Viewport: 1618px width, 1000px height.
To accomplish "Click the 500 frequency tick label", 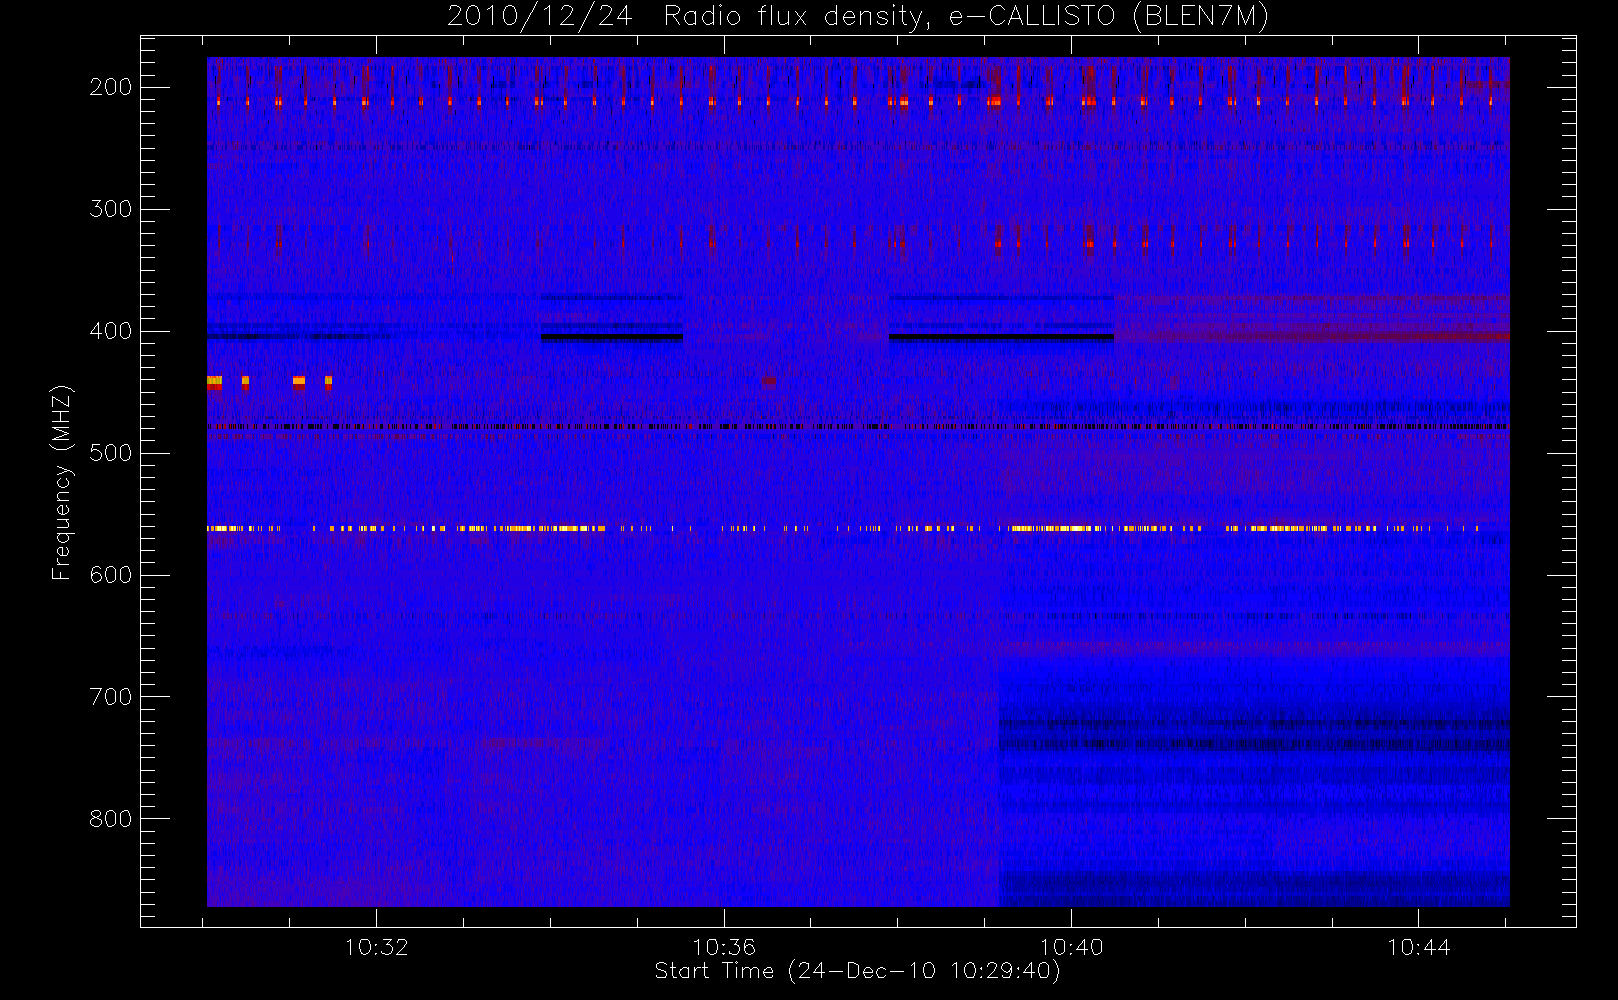I will [111, 453].
